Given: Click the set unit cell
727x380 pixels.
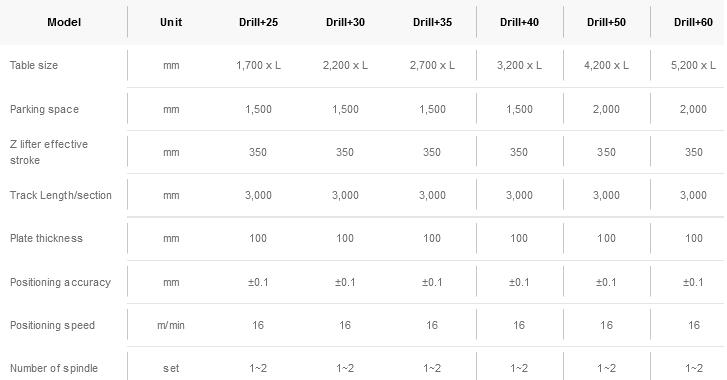Looking at the screenshot, I should 171,368.
